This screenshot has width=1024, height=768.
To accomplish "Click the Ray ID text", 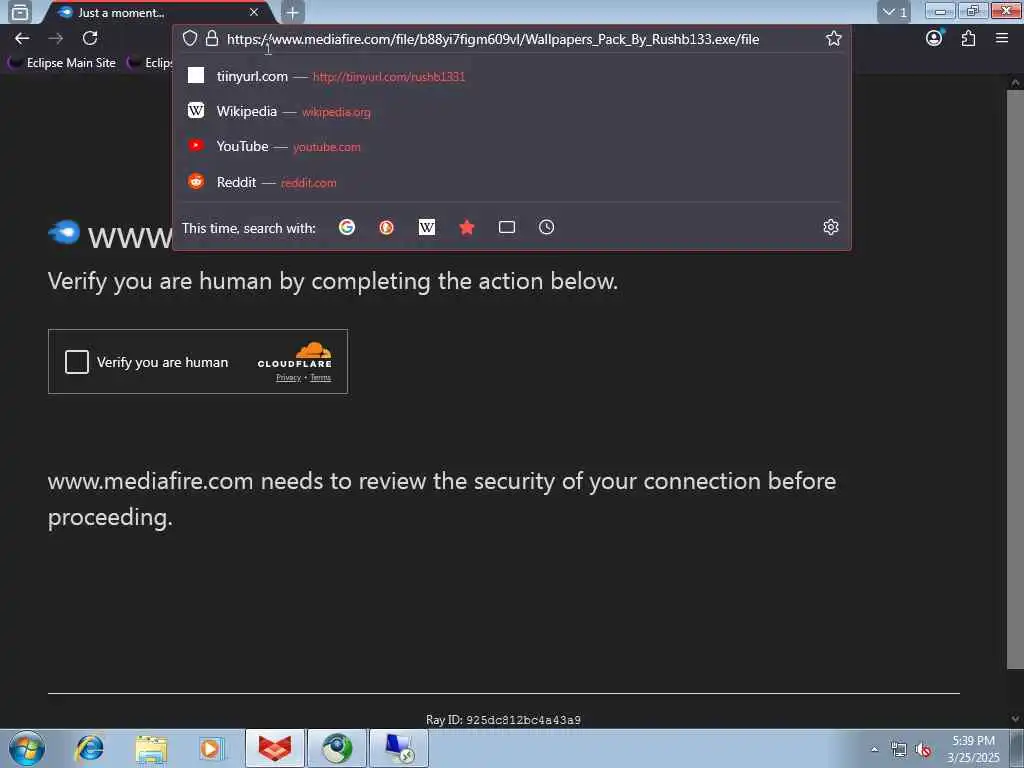I will (504, 720).
